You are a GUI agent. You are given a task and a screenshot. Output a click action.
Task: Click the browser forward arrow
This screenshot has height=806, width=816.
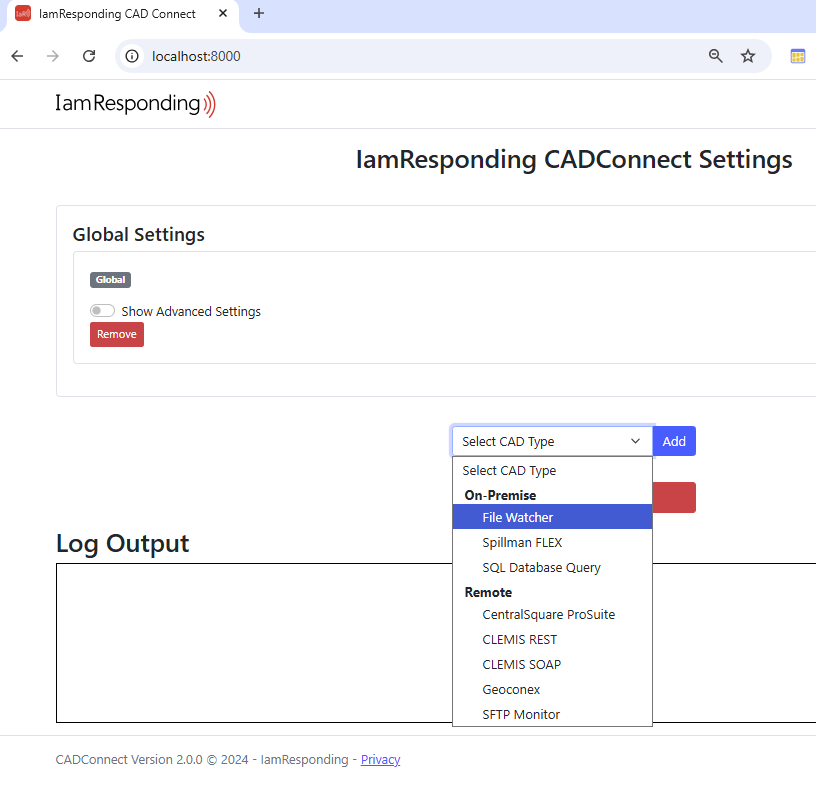[52, 56]
